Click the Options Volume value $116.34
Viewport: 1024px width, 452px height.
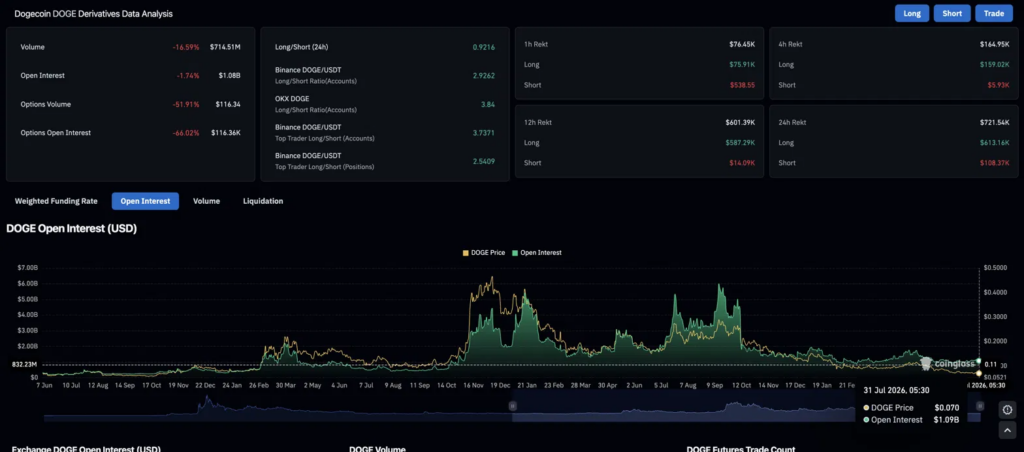tap(228, 104)
